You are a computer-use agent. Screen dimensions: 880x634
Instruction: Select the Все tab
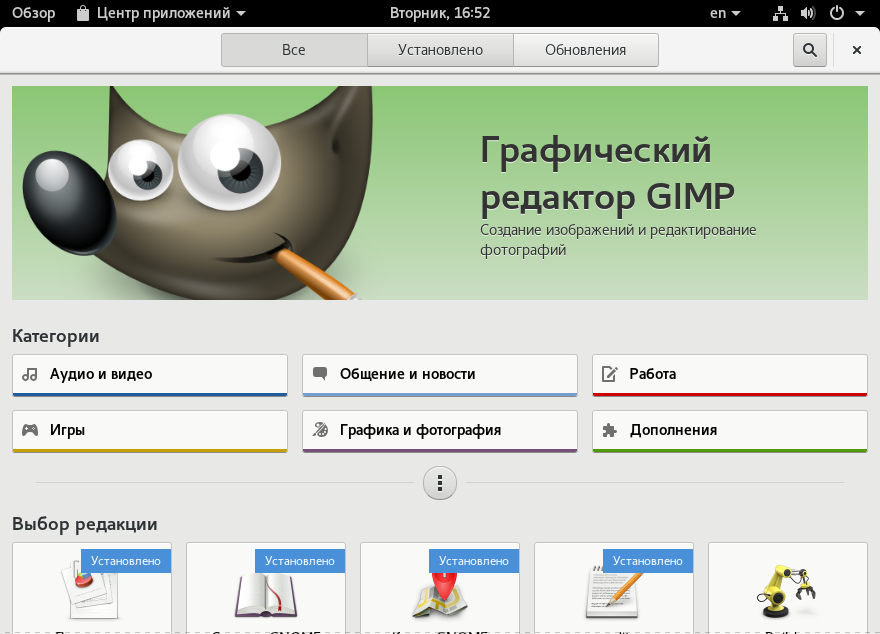(294, 50)
